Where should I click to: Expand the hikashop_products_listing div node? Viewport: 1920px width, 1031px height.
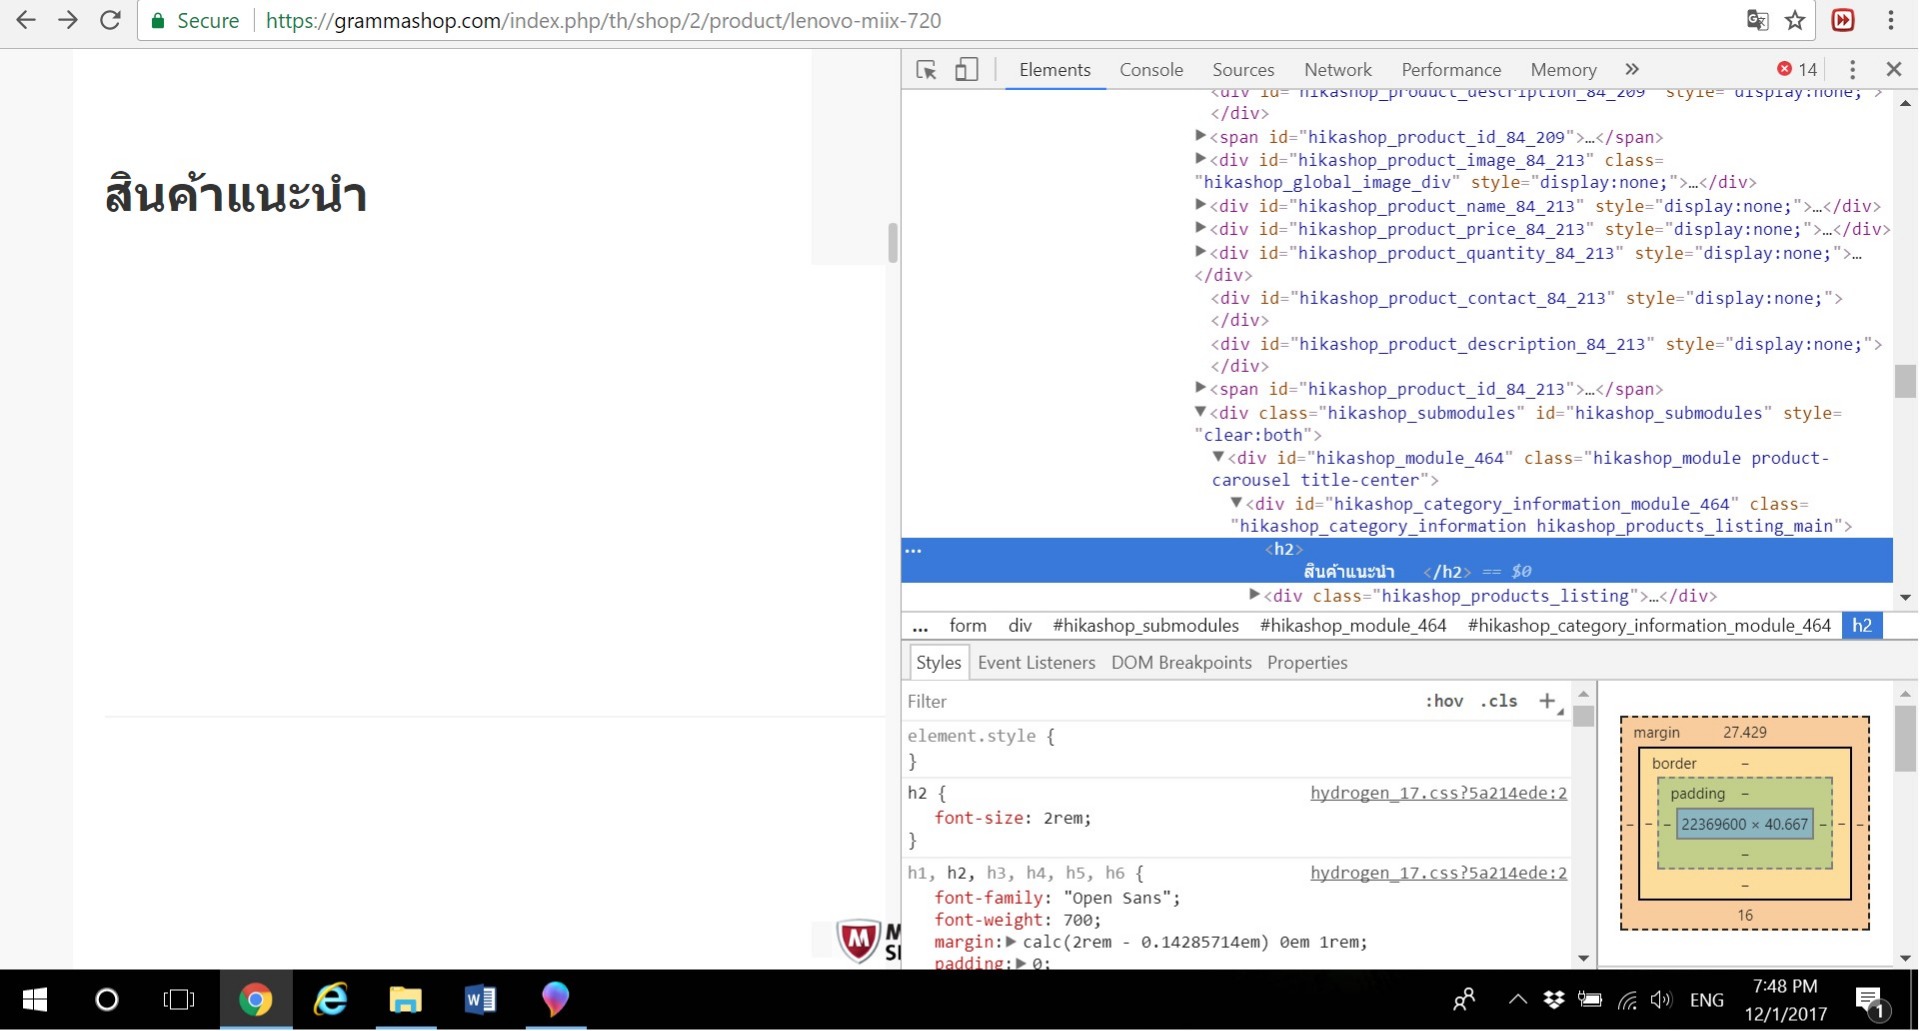(x=1254, y=595)
